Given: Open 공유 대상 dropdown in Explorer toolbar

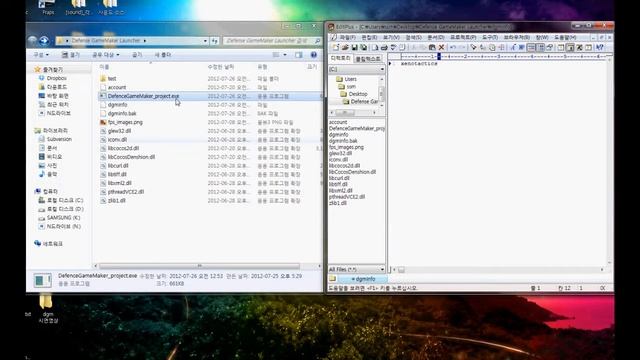Looking at the screenshot, I should [x=106, y=55].
